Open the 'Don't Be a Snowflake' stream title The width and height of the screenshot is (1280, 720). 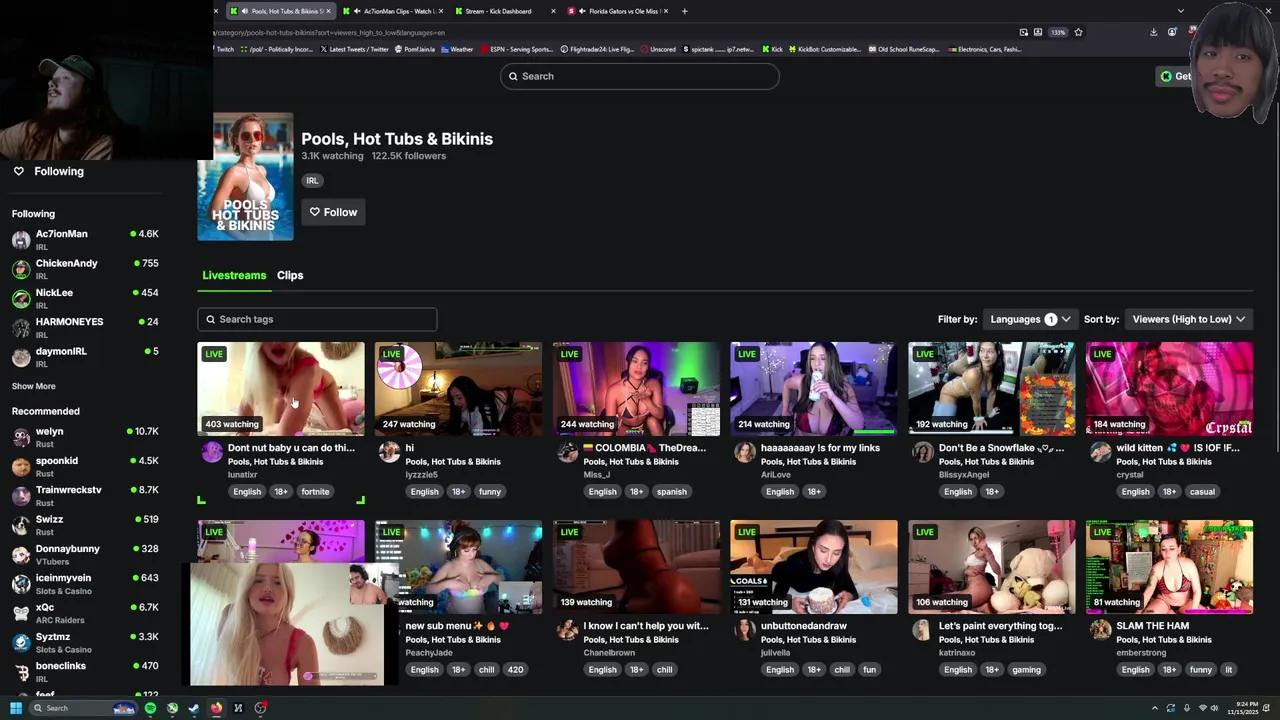(x=1001, y=448)
